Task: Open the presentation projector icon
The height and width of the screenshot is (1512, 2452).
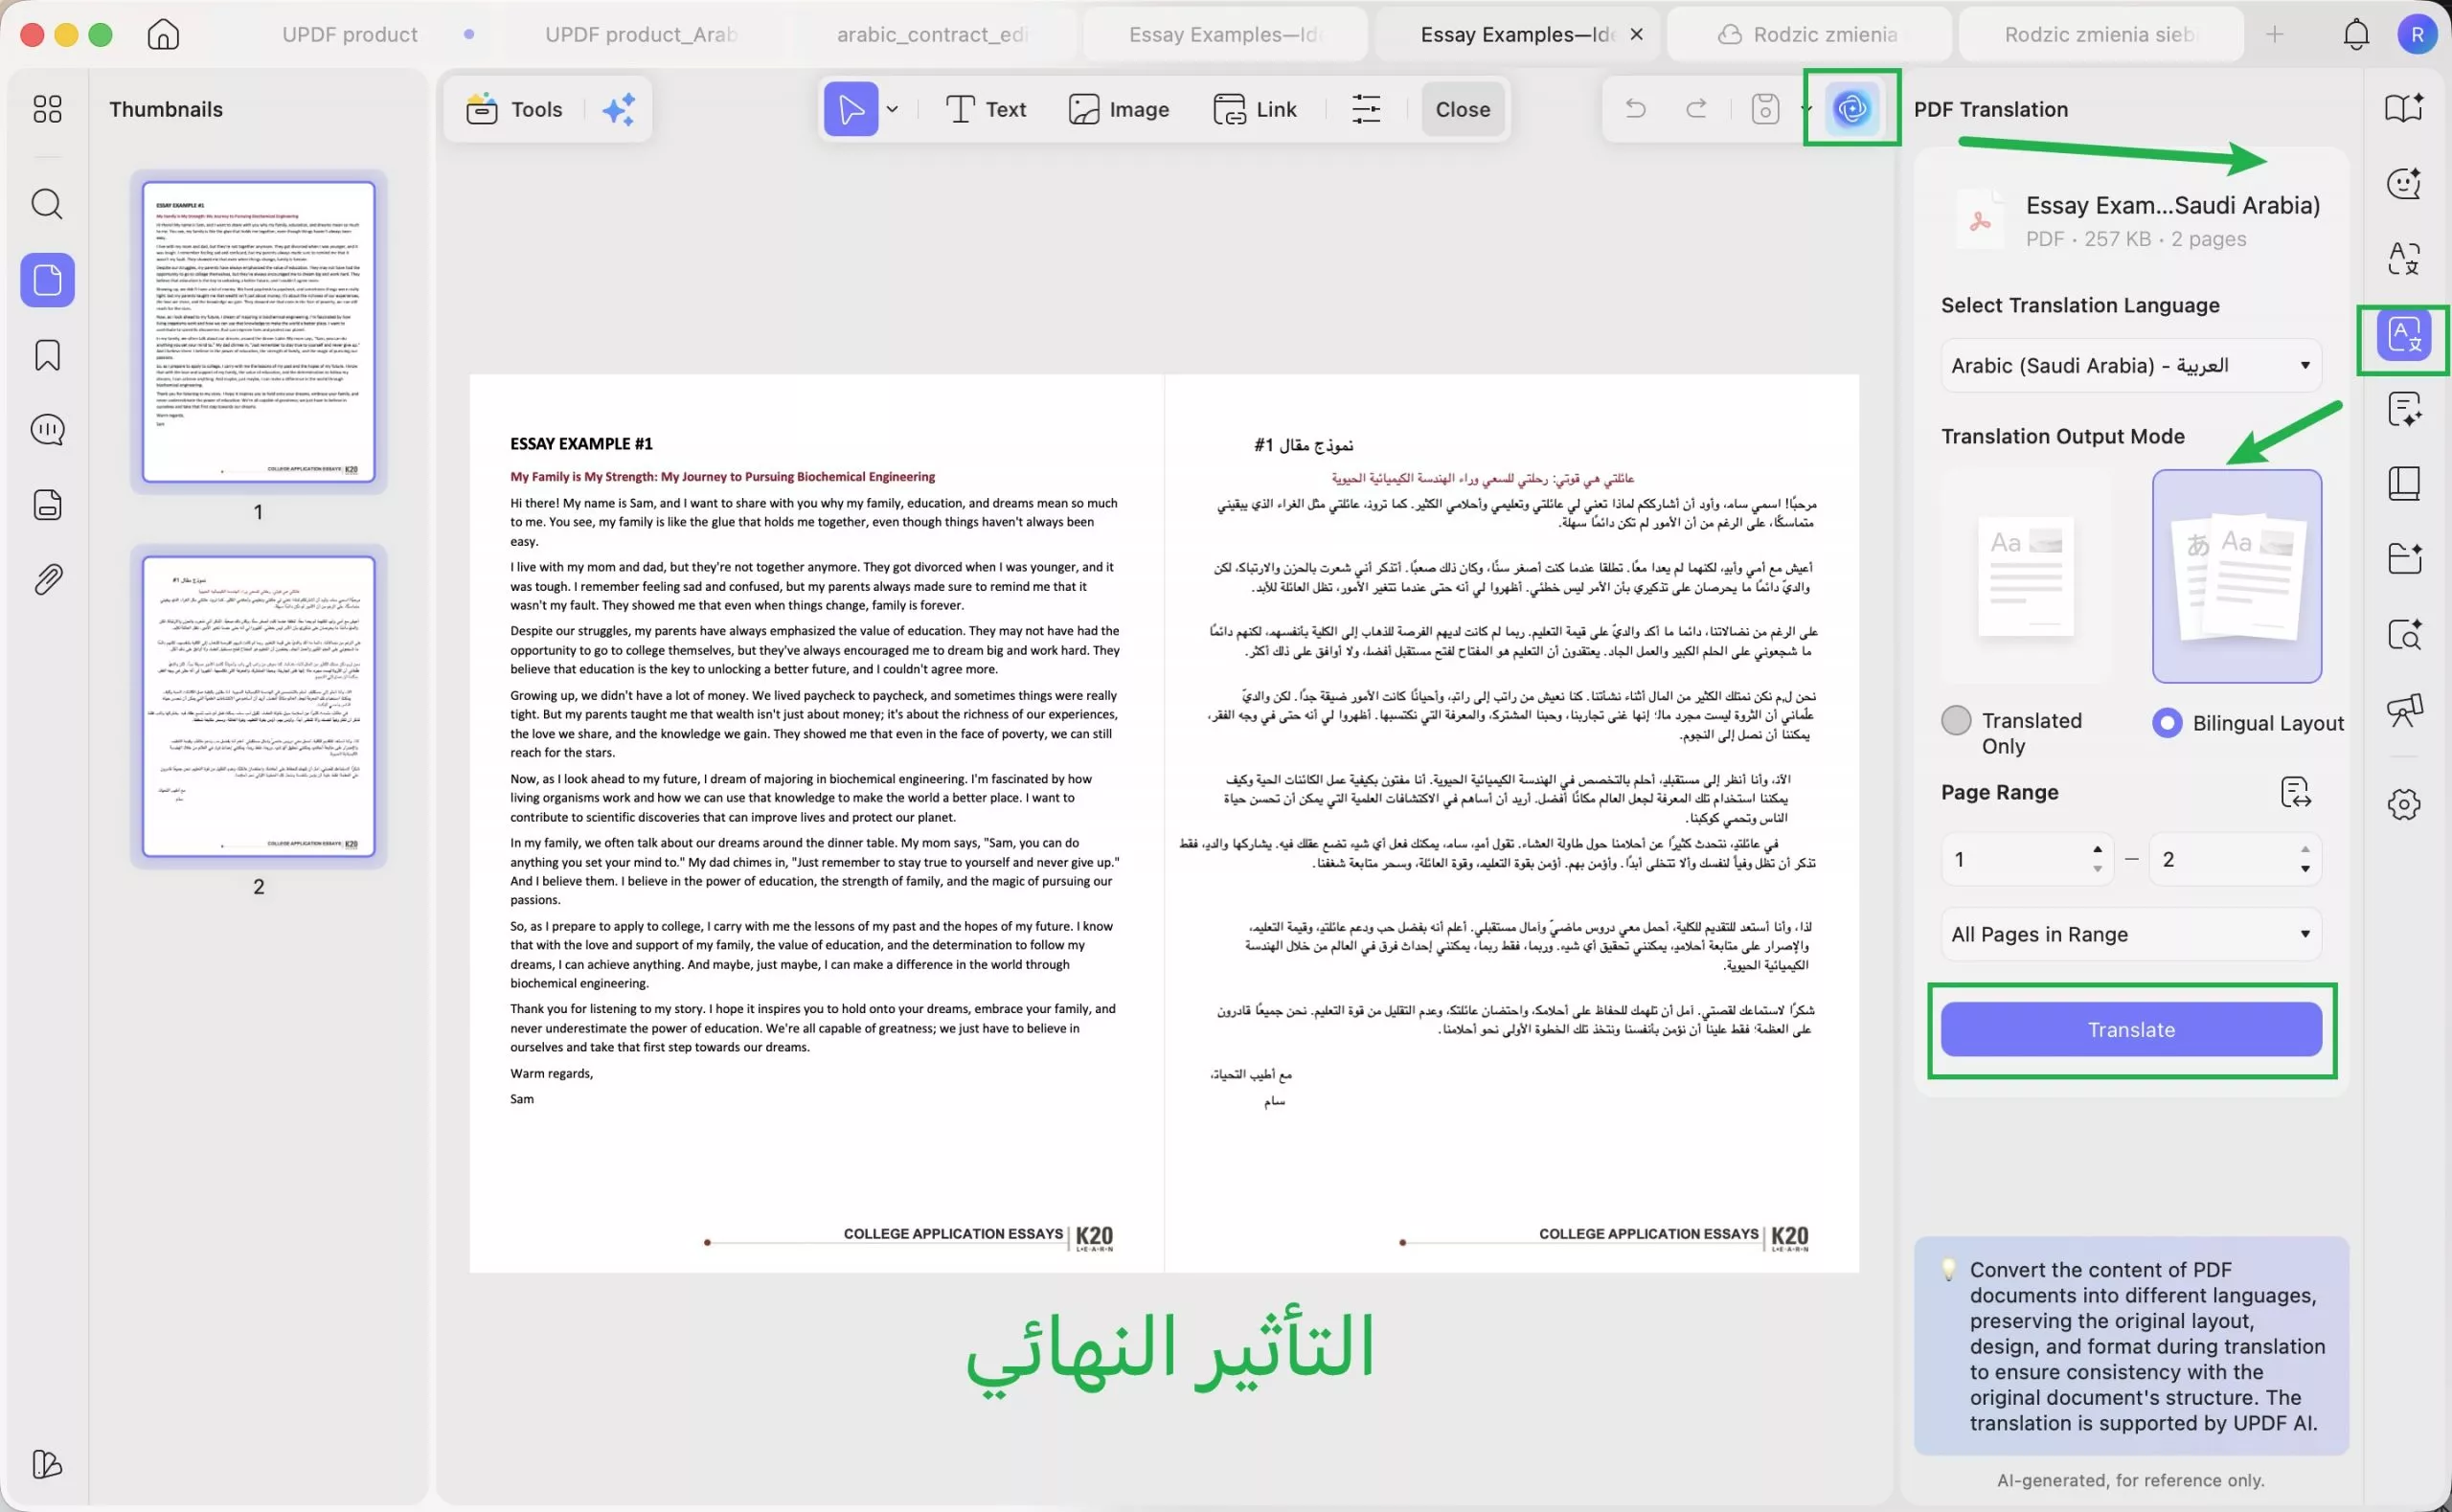Action: (x=2404, y=710)
